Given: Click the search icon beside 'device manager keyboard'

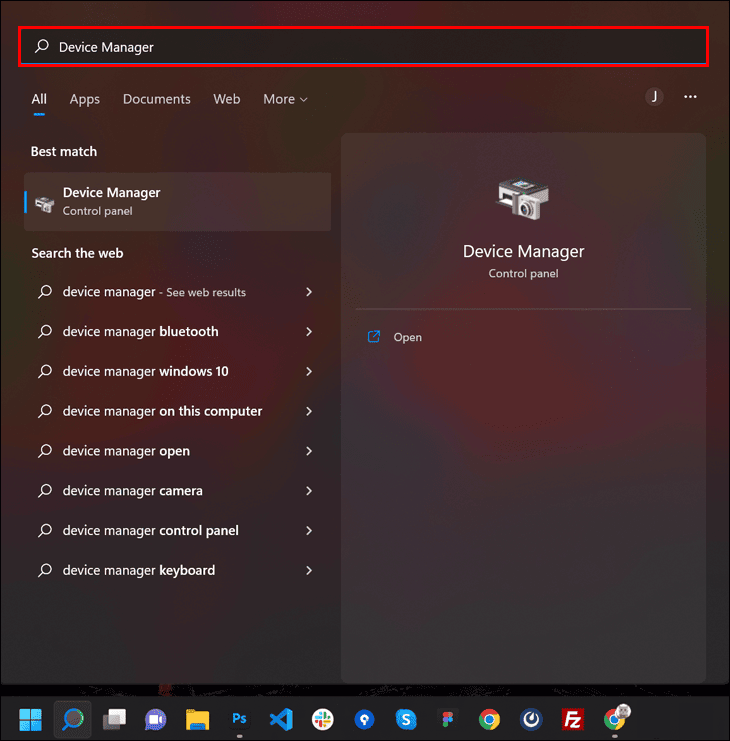Looking at the screenshot, I should click(45, 570).
